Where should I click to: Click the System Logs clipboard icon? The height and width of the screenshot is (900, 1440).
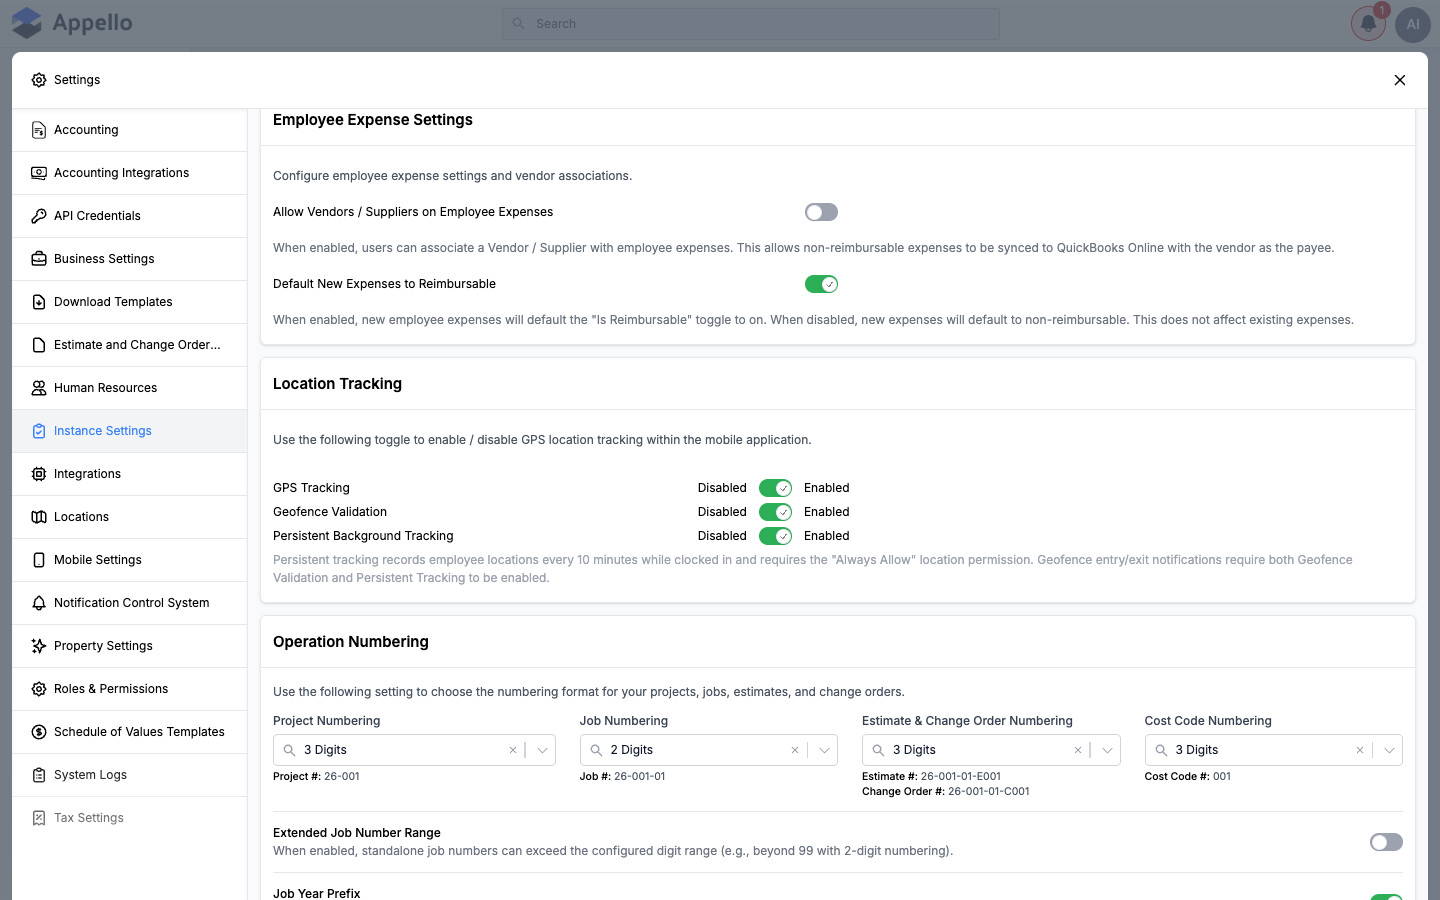pos(39,775)
